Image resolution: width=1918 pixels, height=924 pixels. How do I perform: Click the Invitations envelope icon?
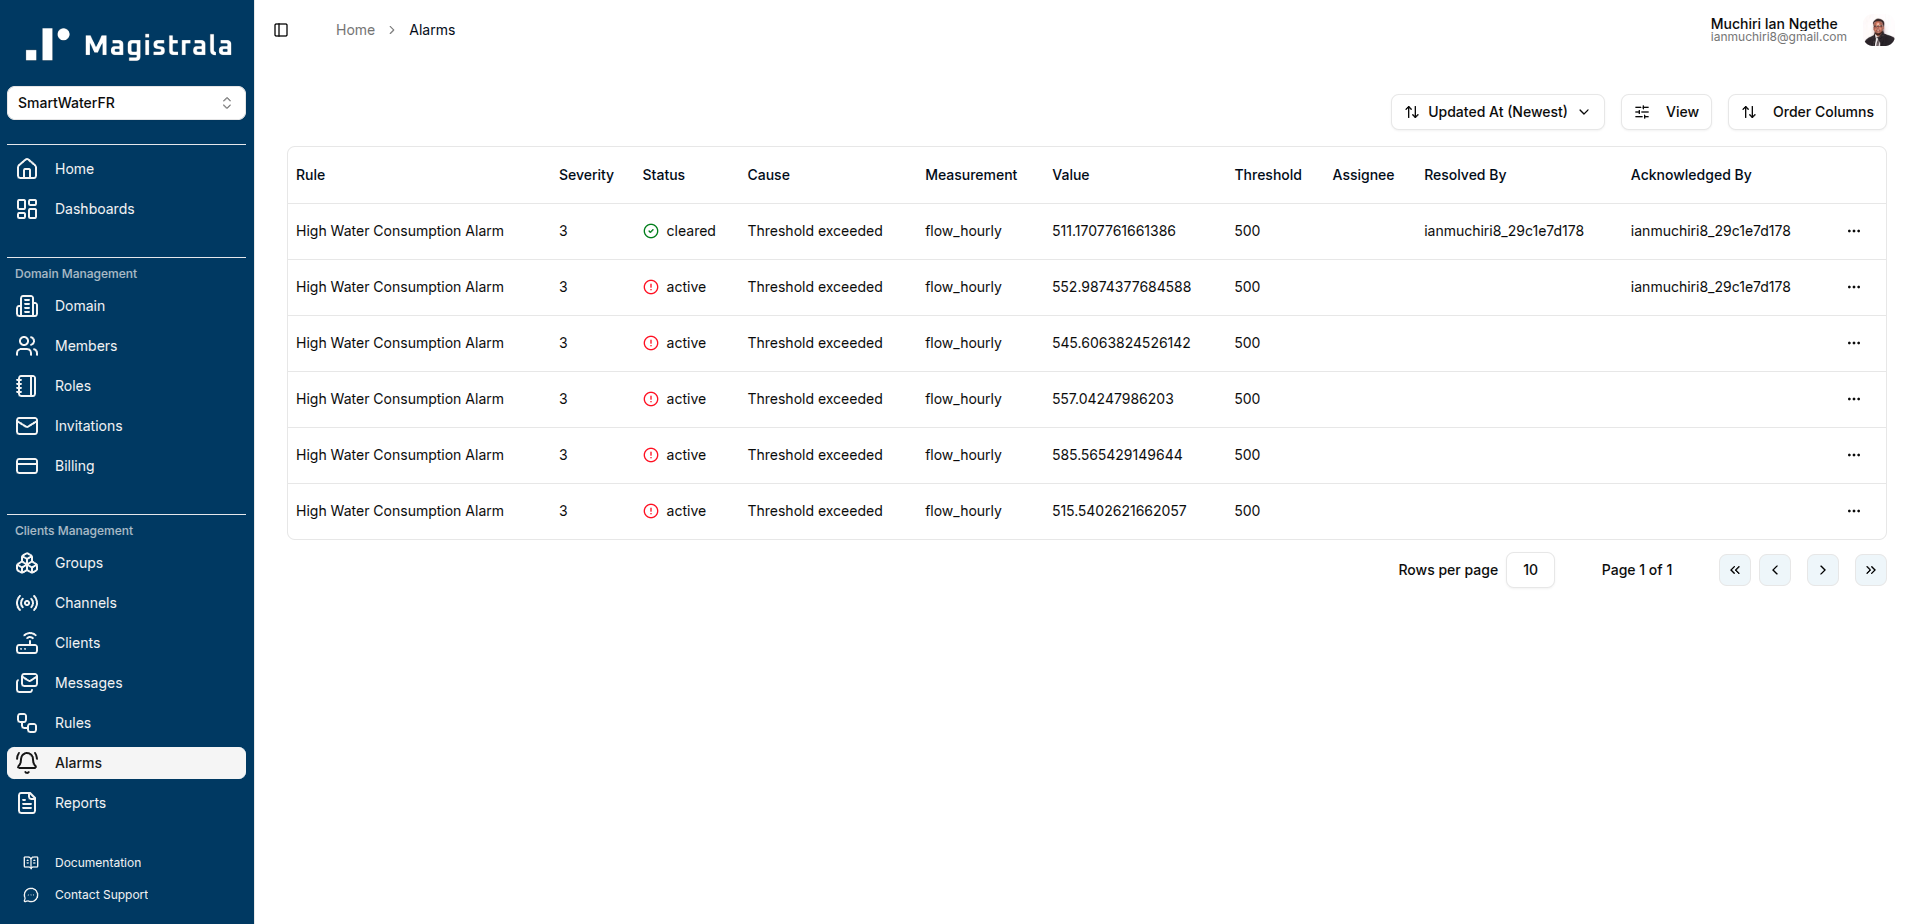pos(27,426)
